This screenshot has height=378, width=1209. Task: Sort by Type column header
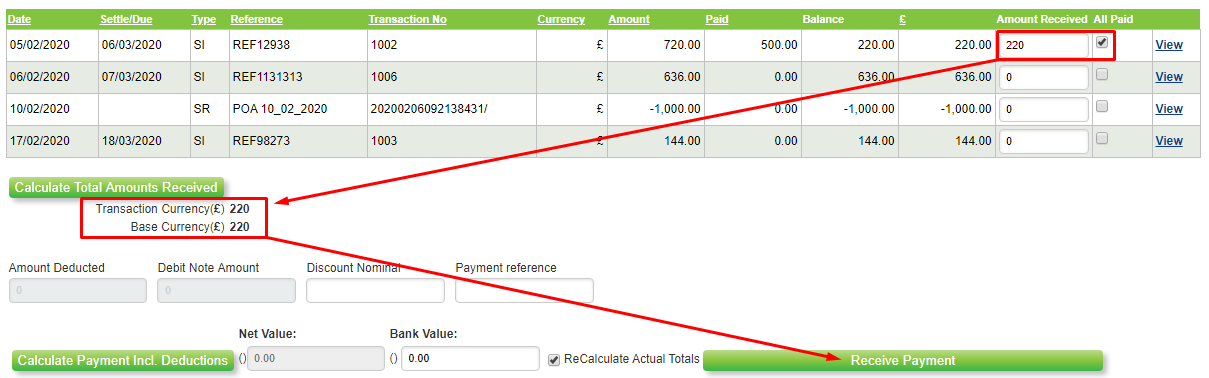click(x=203, y=19)
